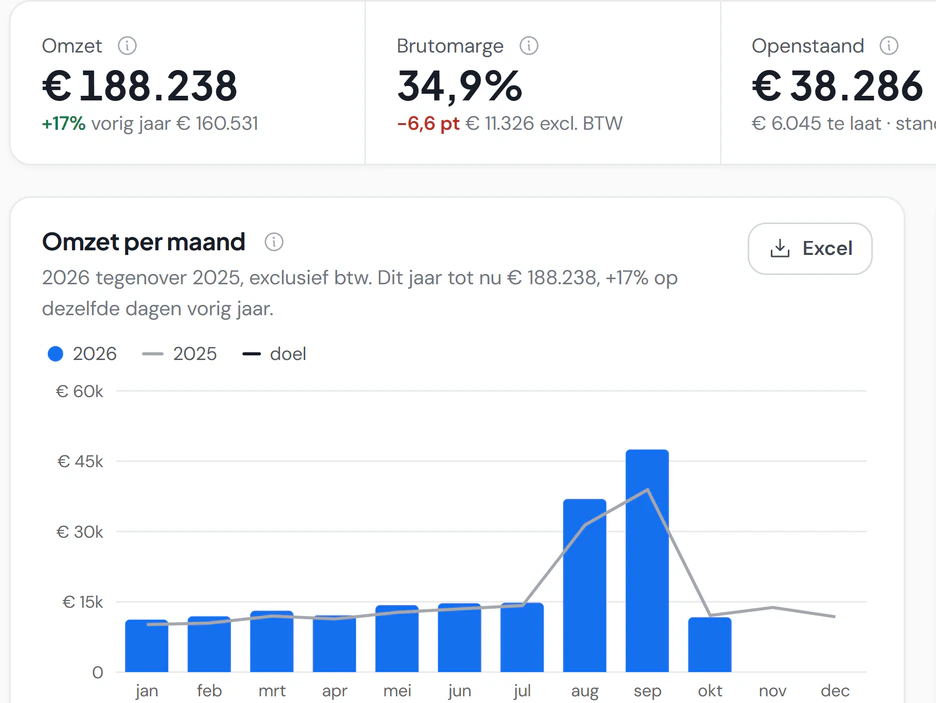The width and height of the screenshot is (936, 703).
Task: Click the jan month label
Action: coord(147,691)
